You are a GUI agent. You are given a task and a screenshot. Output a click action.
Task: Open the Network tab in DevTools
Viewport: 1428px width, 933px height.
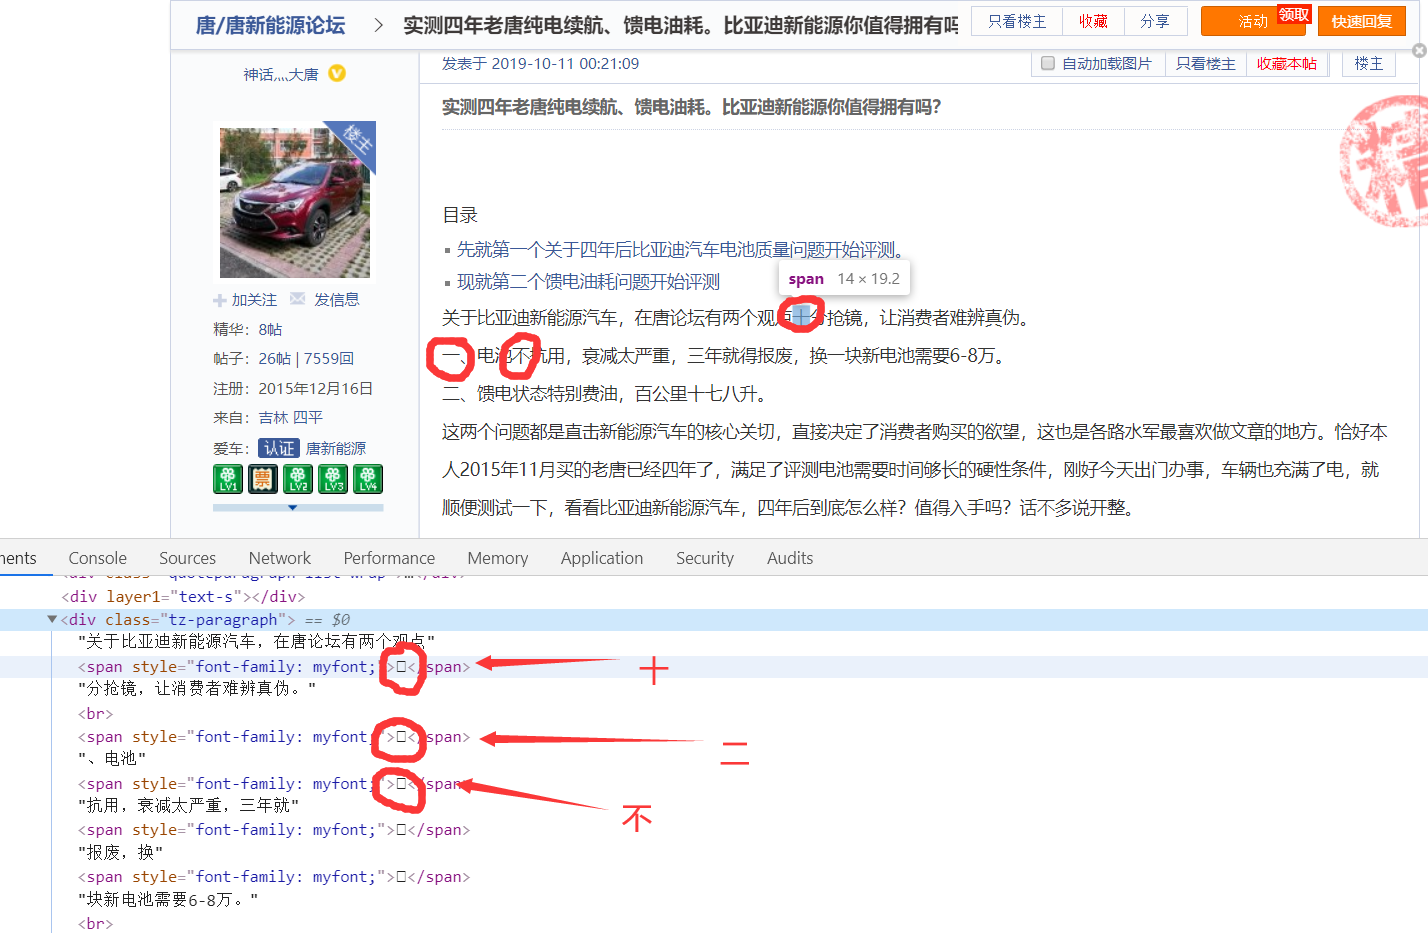pyautogui.click(x=280, y=558)
